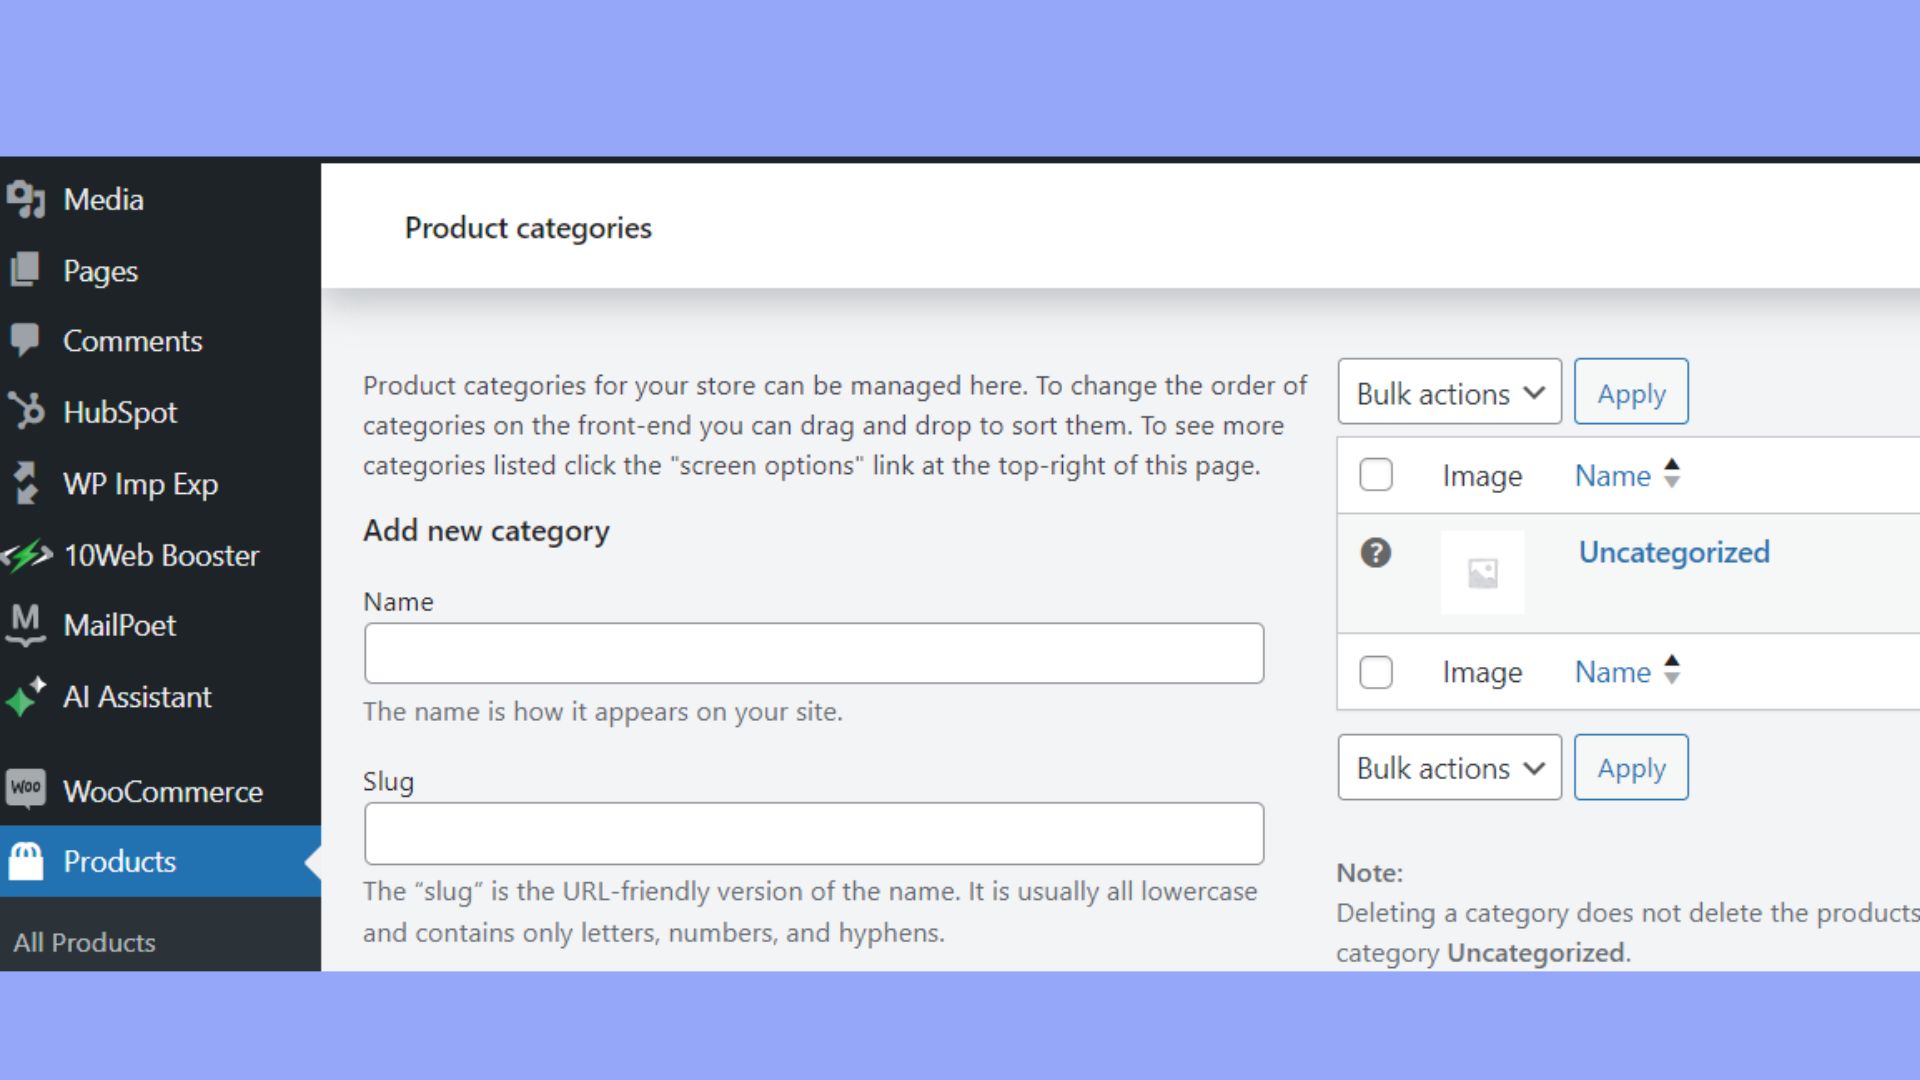Open the top Bulk actions dropdown
1920x1080 pixels.
click(1449, 391)
